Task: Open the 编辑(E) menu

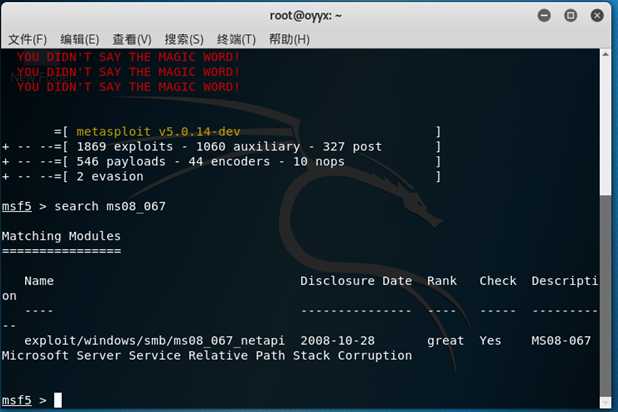Action: pos(79,39)
